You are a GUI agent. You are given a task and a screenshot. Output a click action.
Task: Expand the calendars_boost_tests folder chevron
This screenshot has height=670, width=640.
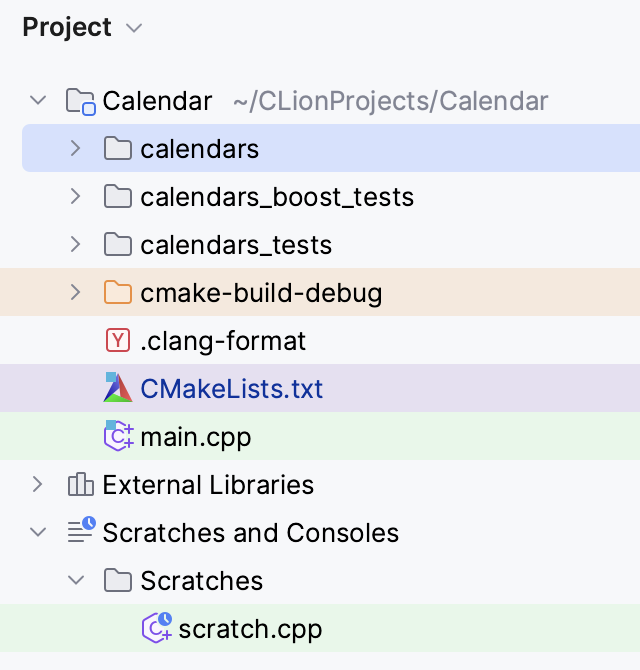(75, 196)
